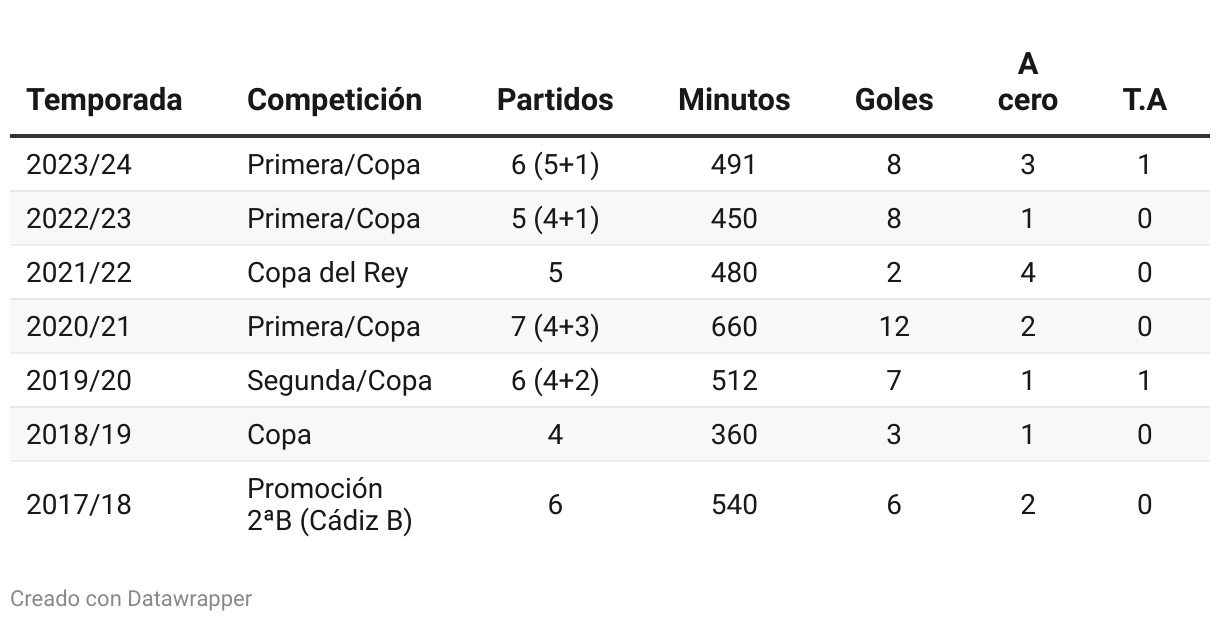Click the Copa del Rey competition cell
1220x622 pixels.
[x=327, y=273]
